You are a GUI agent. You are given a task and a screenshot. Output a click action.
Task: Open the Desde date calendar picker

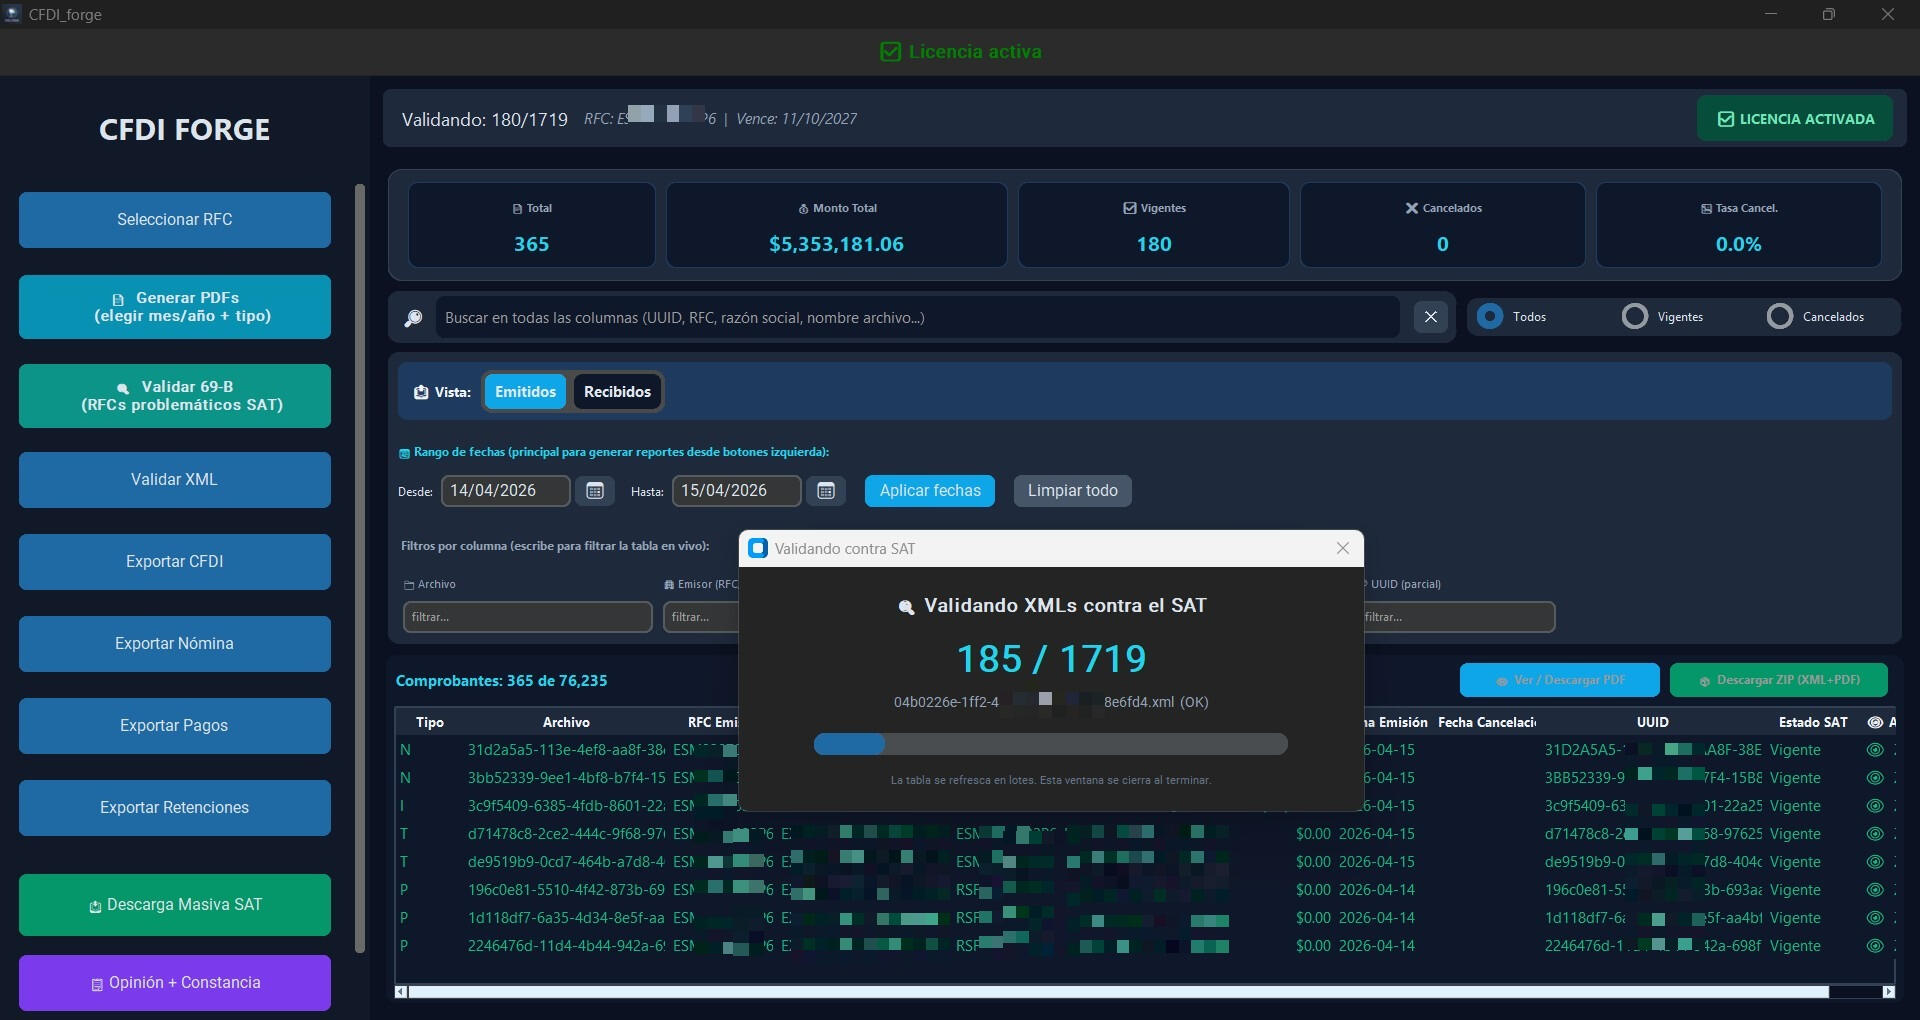(x=595, y=491)
